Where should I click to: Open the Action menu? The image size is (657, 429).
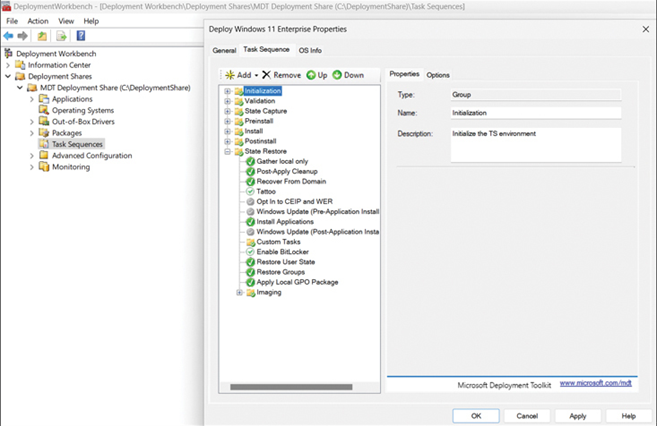tap(38, 21)
